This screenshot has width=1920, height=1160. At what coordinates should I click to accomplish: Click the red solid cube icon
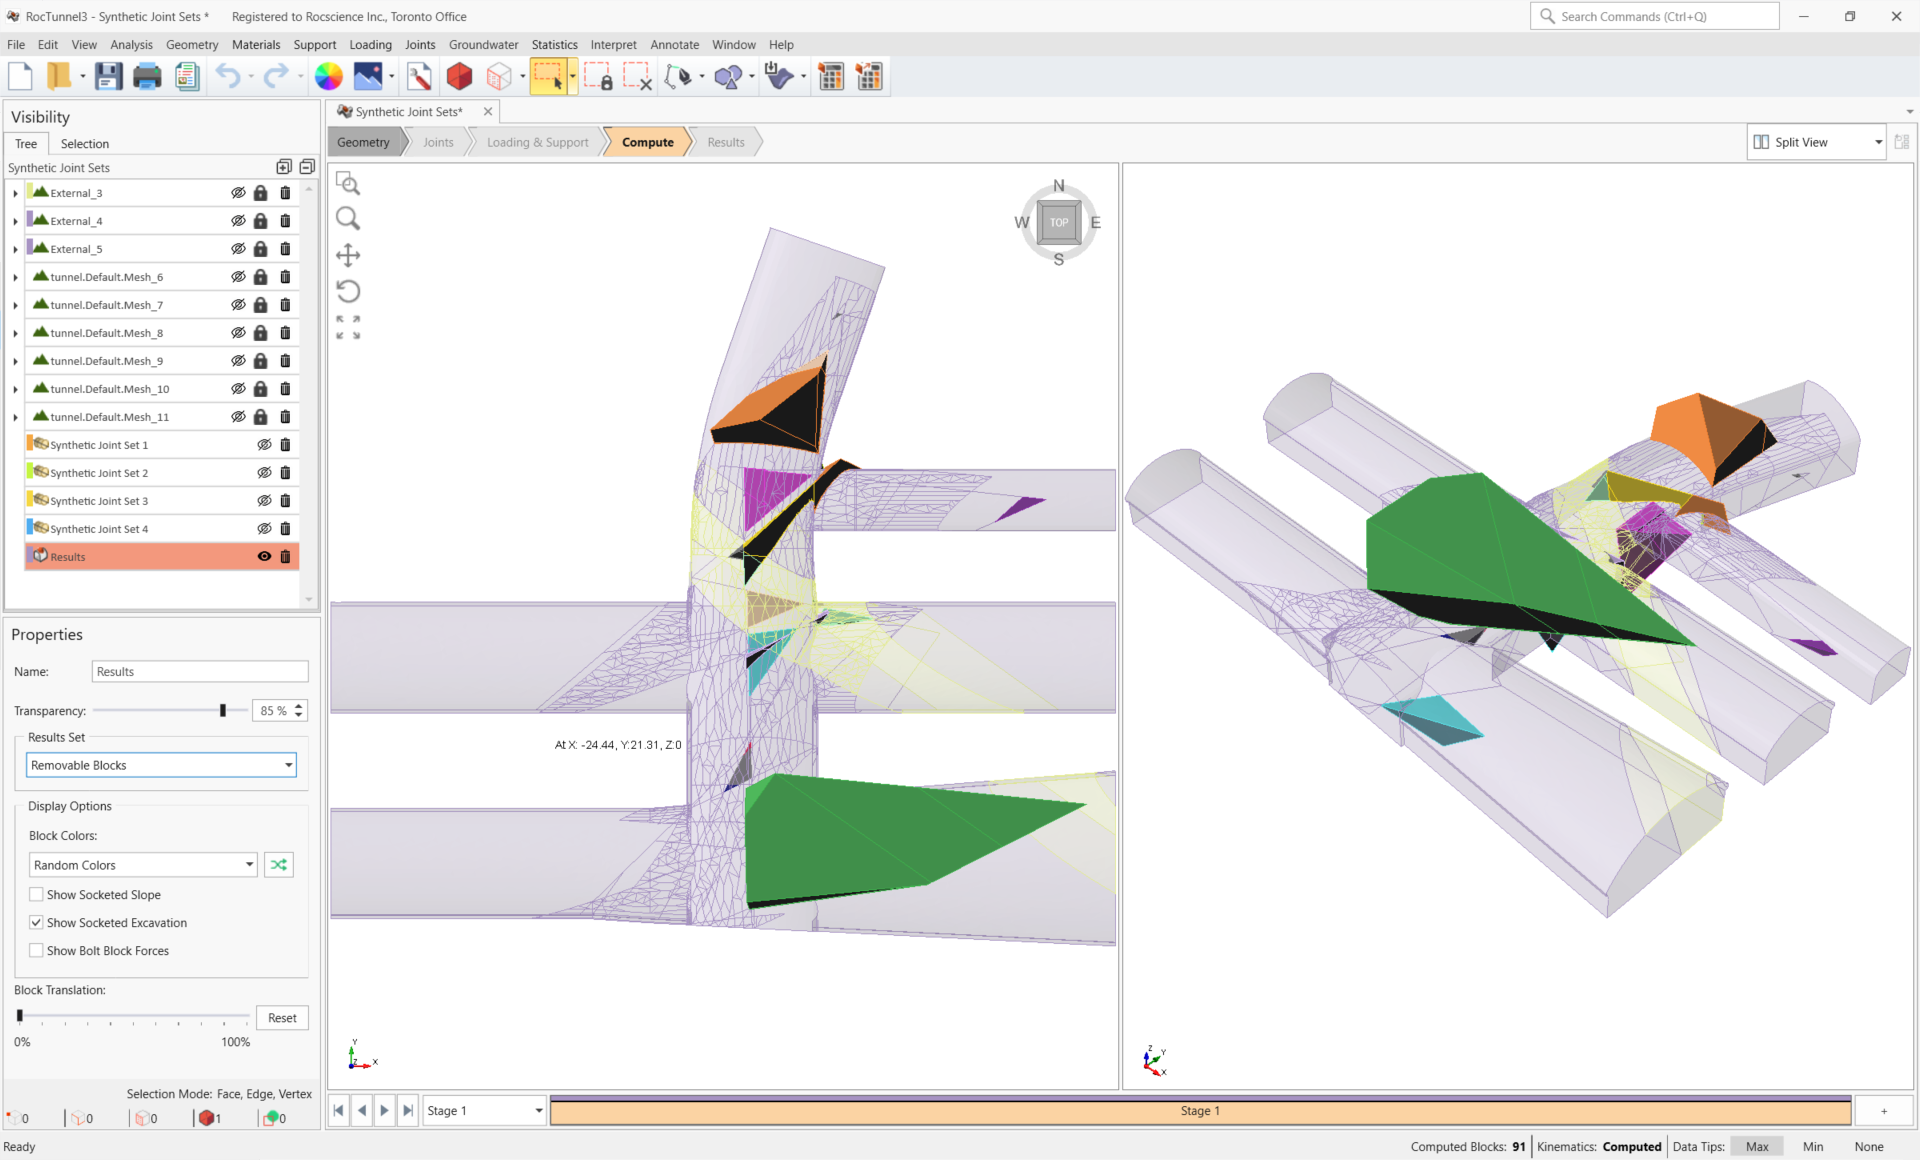point(459,76)
